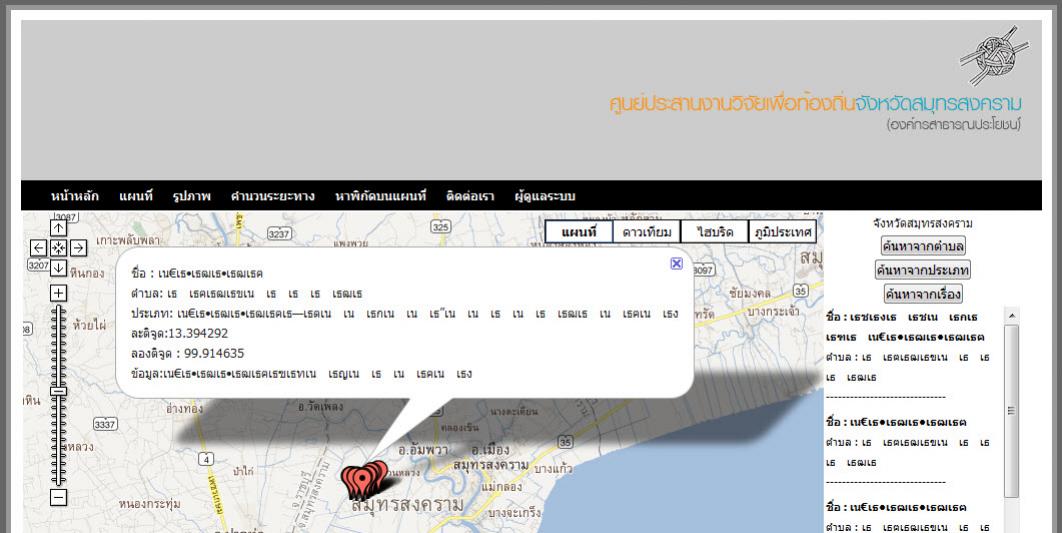The width and height of the screenshot is (1062, 533).
Task: Switch map view to แผนที่
Action: [579, 232]
